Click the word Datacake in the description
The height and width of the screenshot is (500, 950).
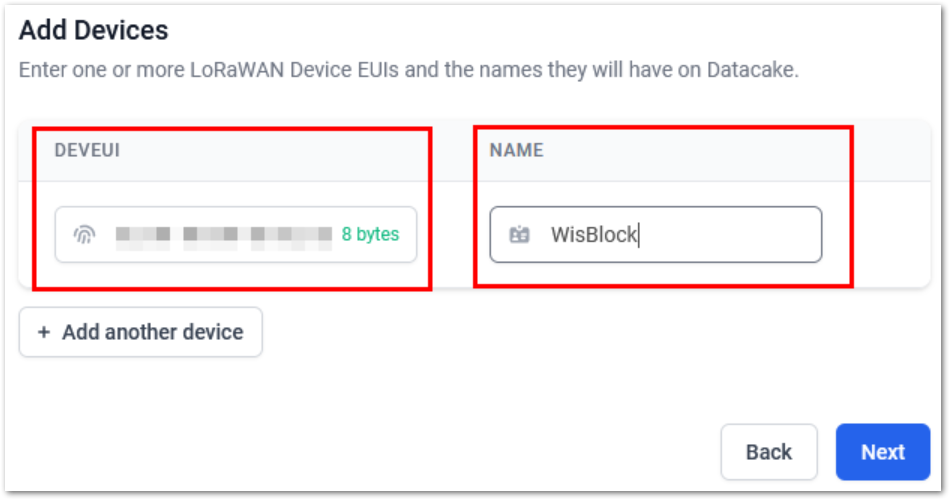[x=753, y=71]
